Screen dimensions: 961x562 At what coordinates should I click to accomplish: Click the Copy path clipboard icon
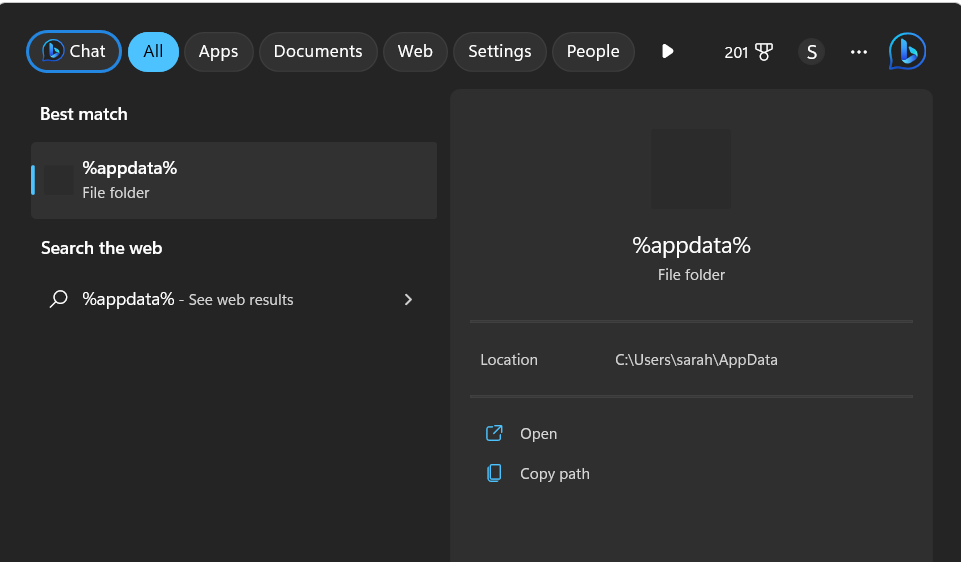(494, 473)
